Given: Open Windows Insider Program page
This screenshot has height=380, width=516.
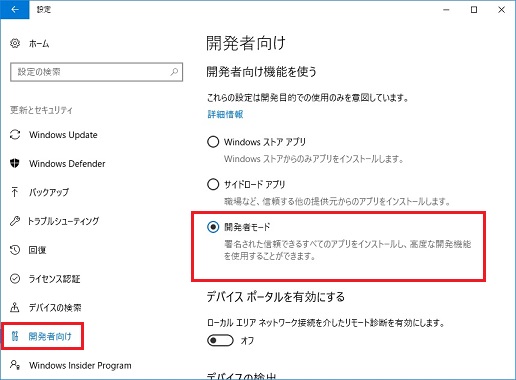Looking at the screenshot, I should (80, 365).
